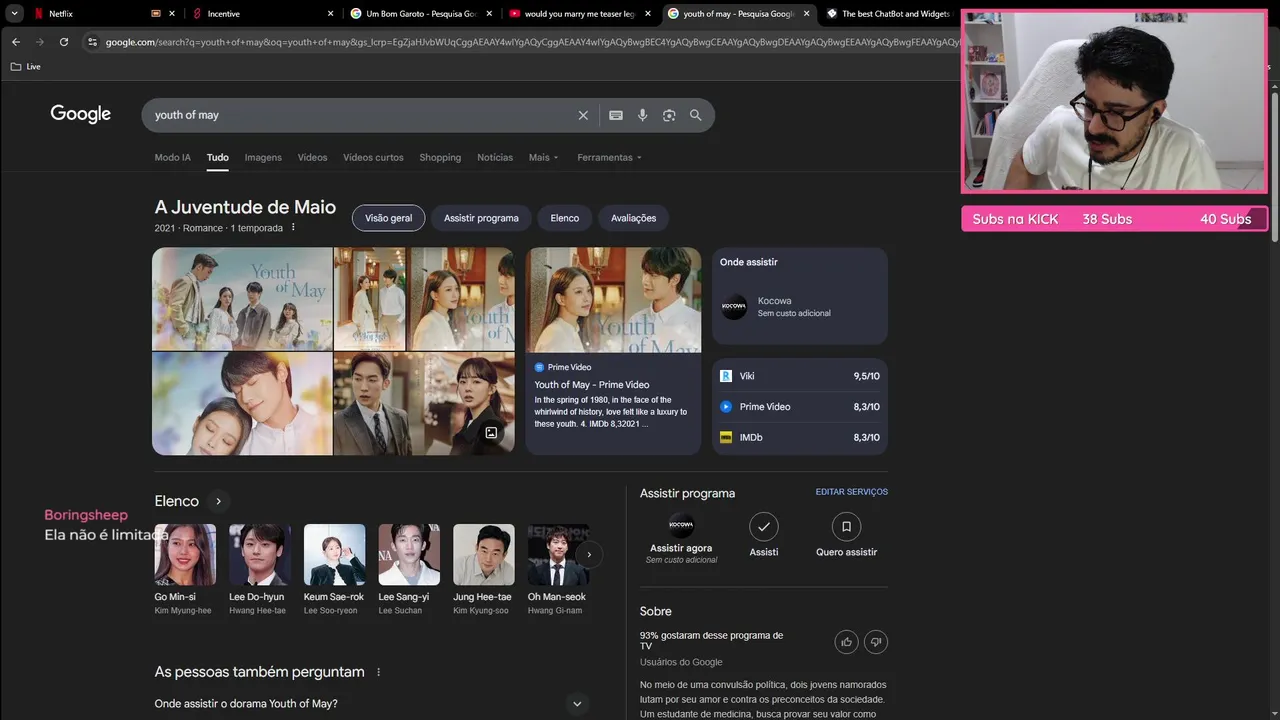The width and height of the screenshot is (1280, 720).
Task: Open the Mais dropdown in search filters
Action: (x=543, y=157)
